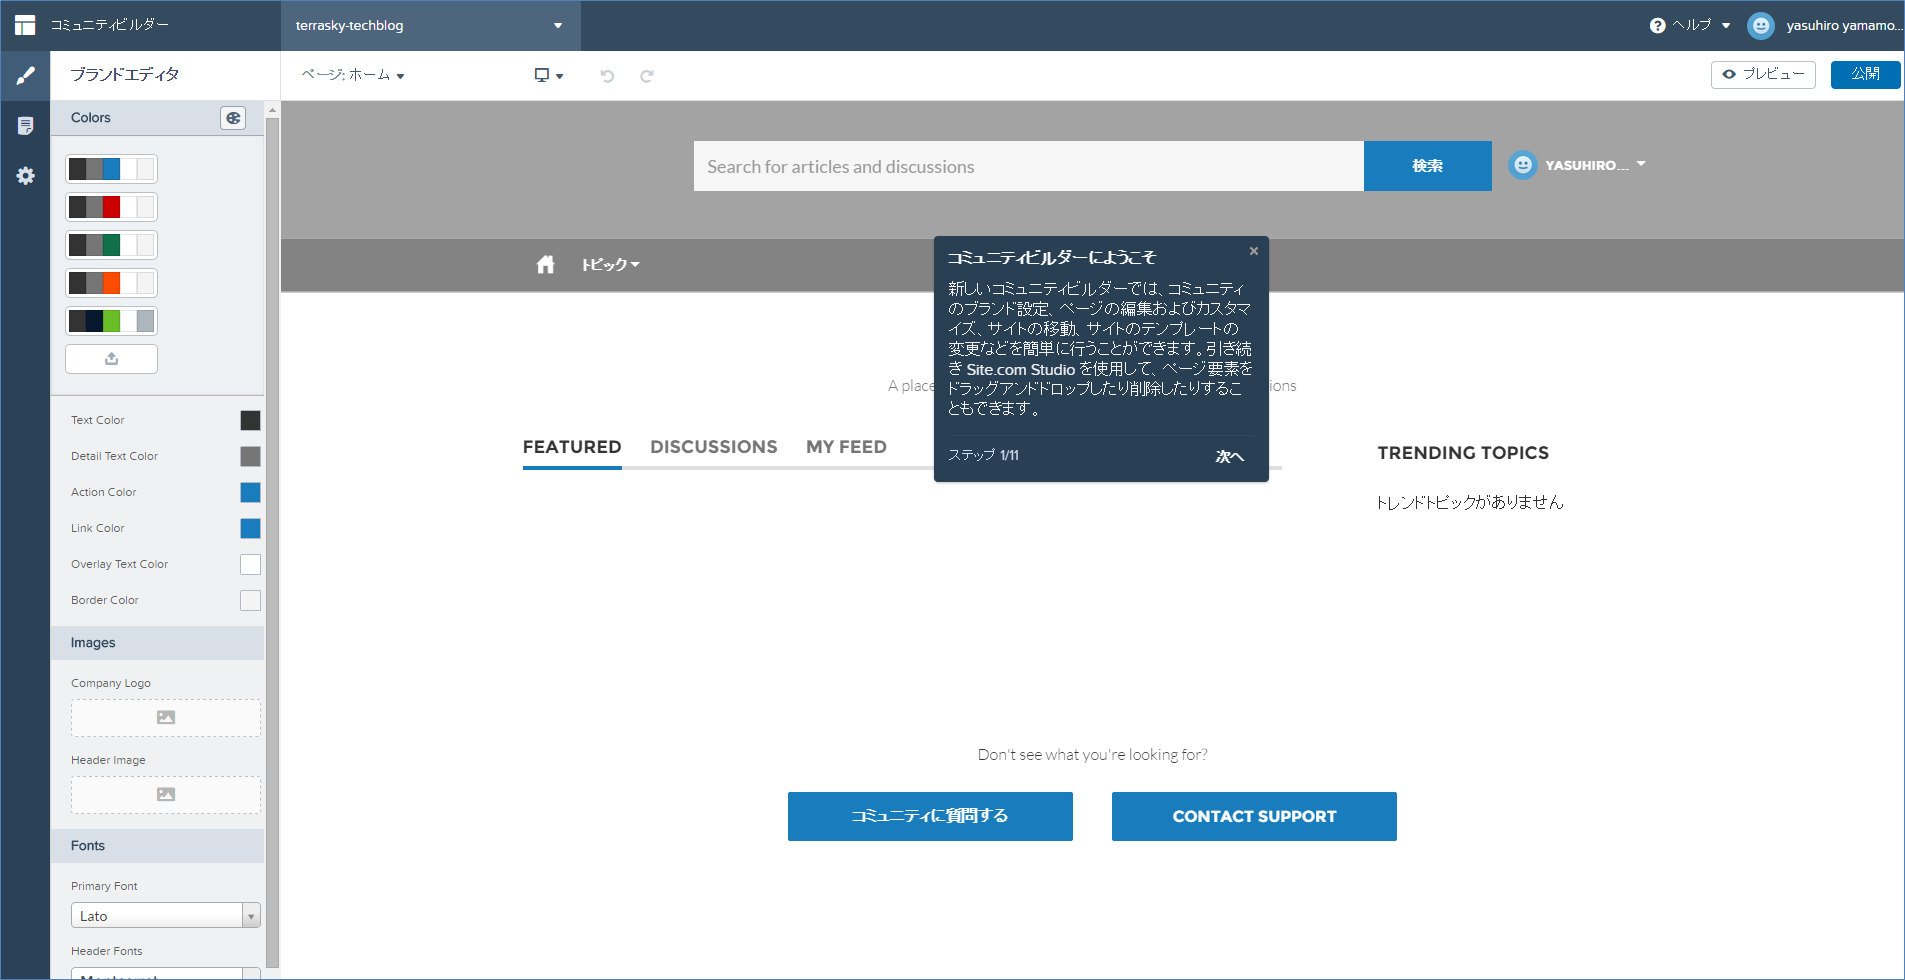Click the Company Logo image placeholder
Image resolution: width=1905 pixels, height=980 pixels.
pyautogui.click(x=165, y=718)
